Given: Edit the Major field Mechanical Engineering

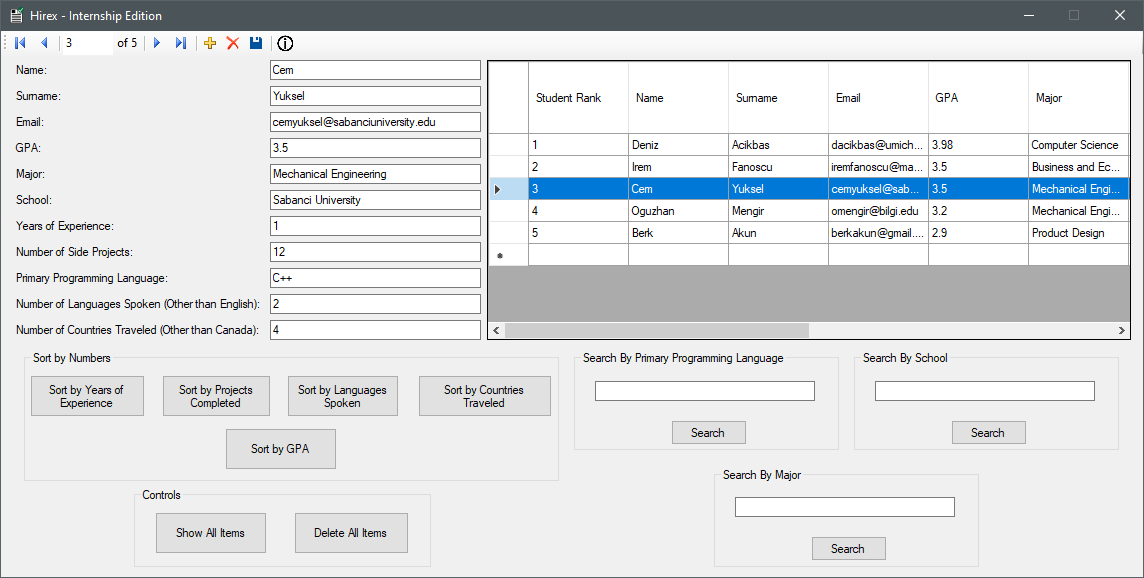Looking at the screenshot, I should [375, 174].
